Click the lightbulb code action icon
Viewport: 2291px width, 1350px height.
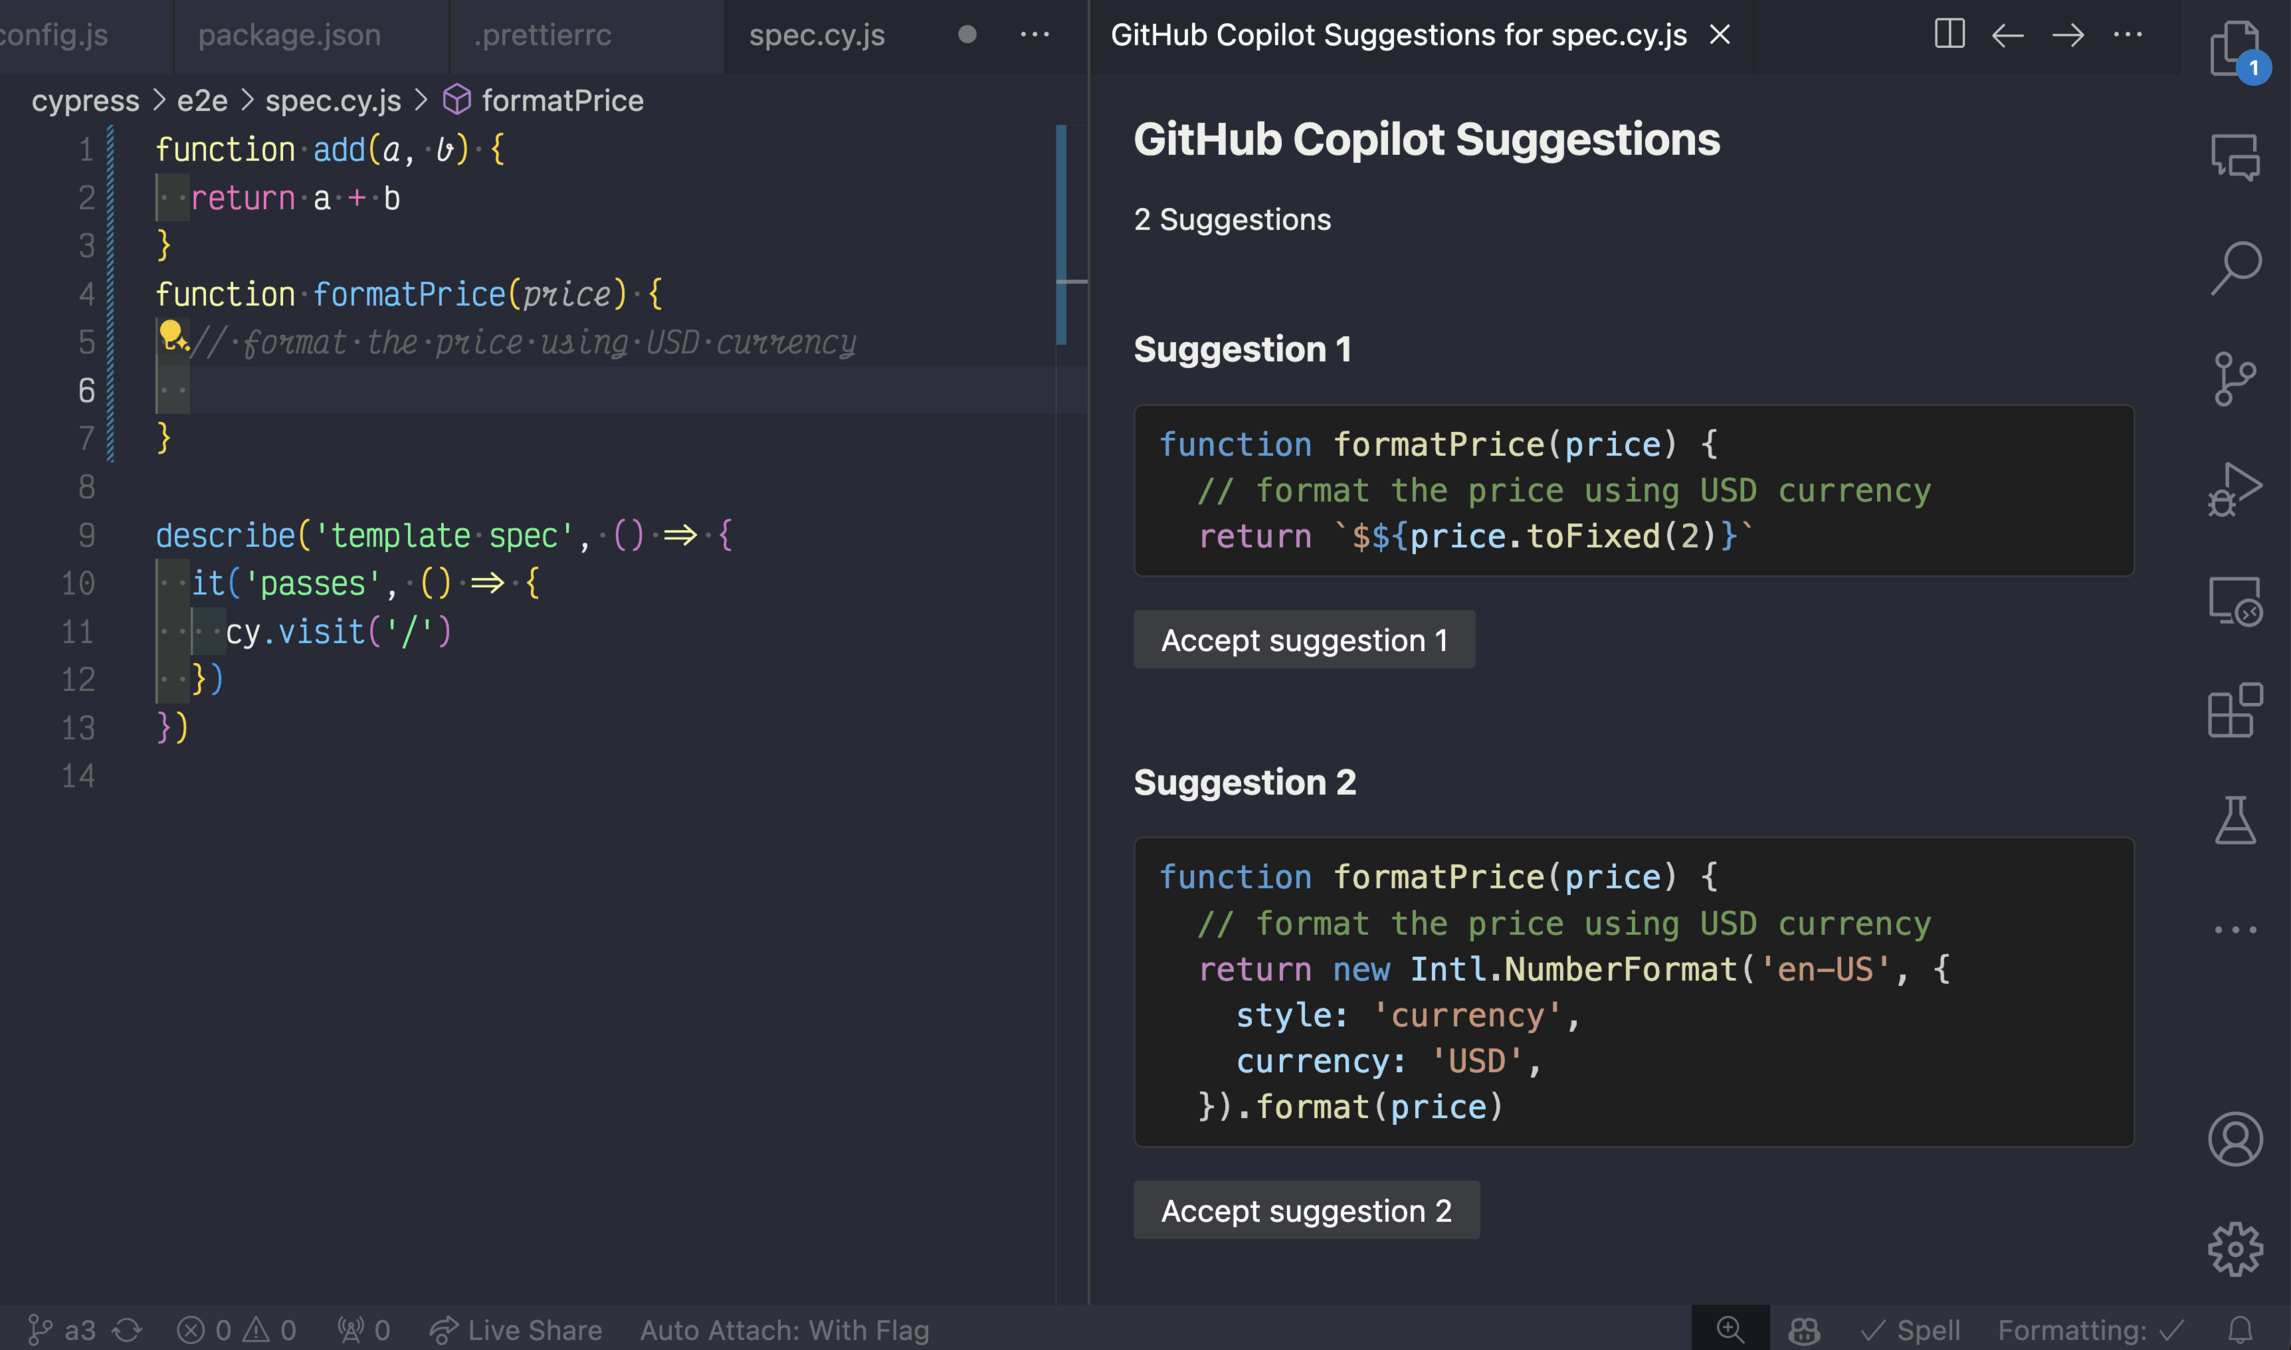(172, 336)
